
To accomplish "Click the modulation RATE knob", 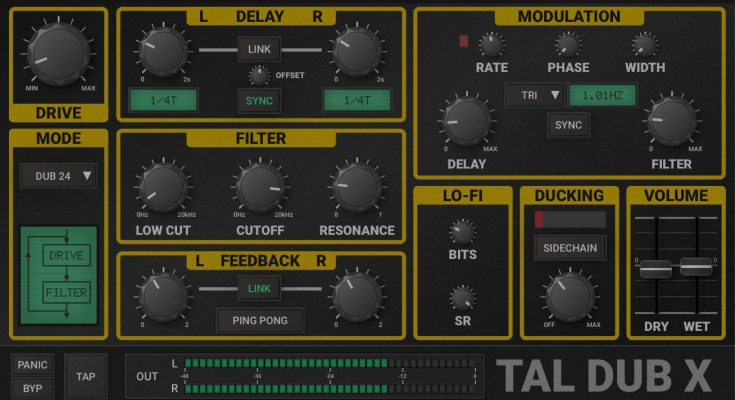I will (491, 44).
